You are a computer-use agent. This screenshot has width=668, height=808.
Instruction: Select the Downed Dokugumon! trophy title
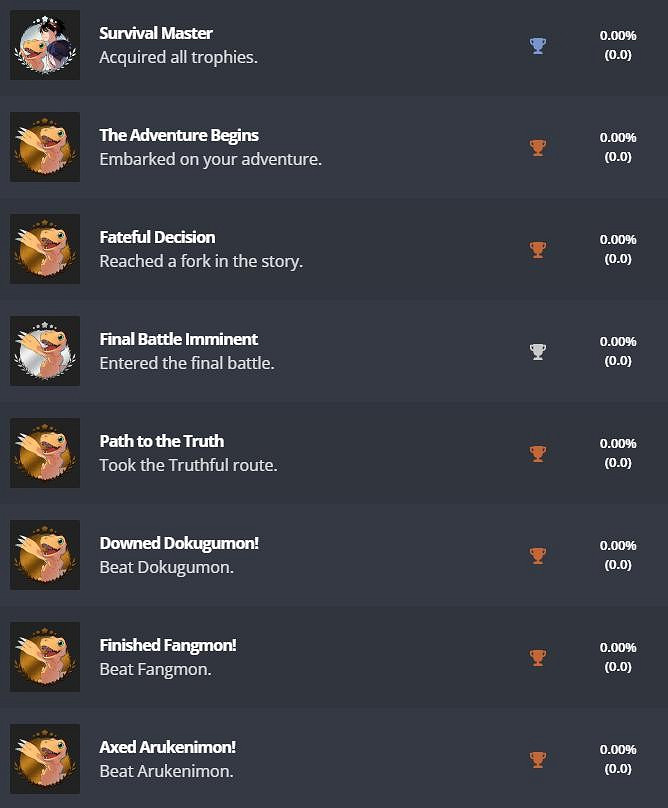click(x=179, y=543)
